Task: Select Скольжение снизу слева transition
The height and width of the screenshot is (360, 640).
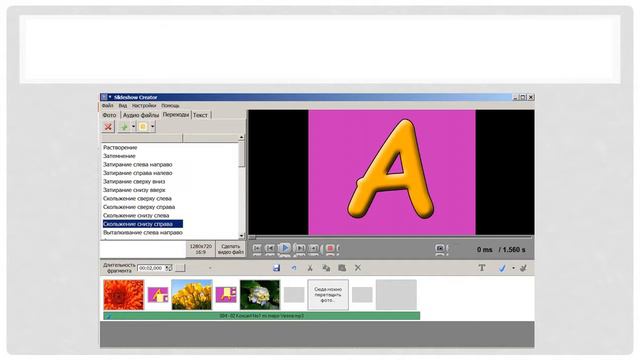Action: (136, 216)
